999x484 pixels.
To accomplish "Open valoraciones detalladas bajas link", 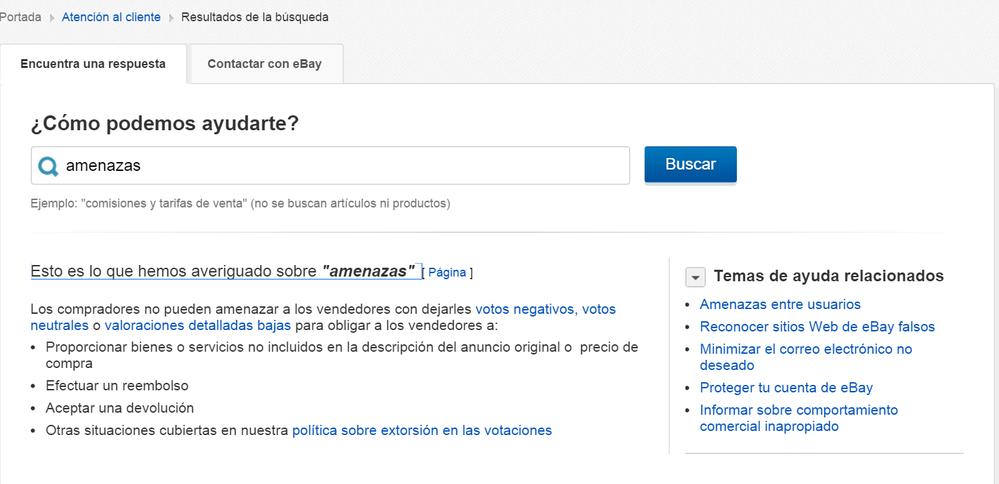I will pyautogui.click(x=198, y=325).
